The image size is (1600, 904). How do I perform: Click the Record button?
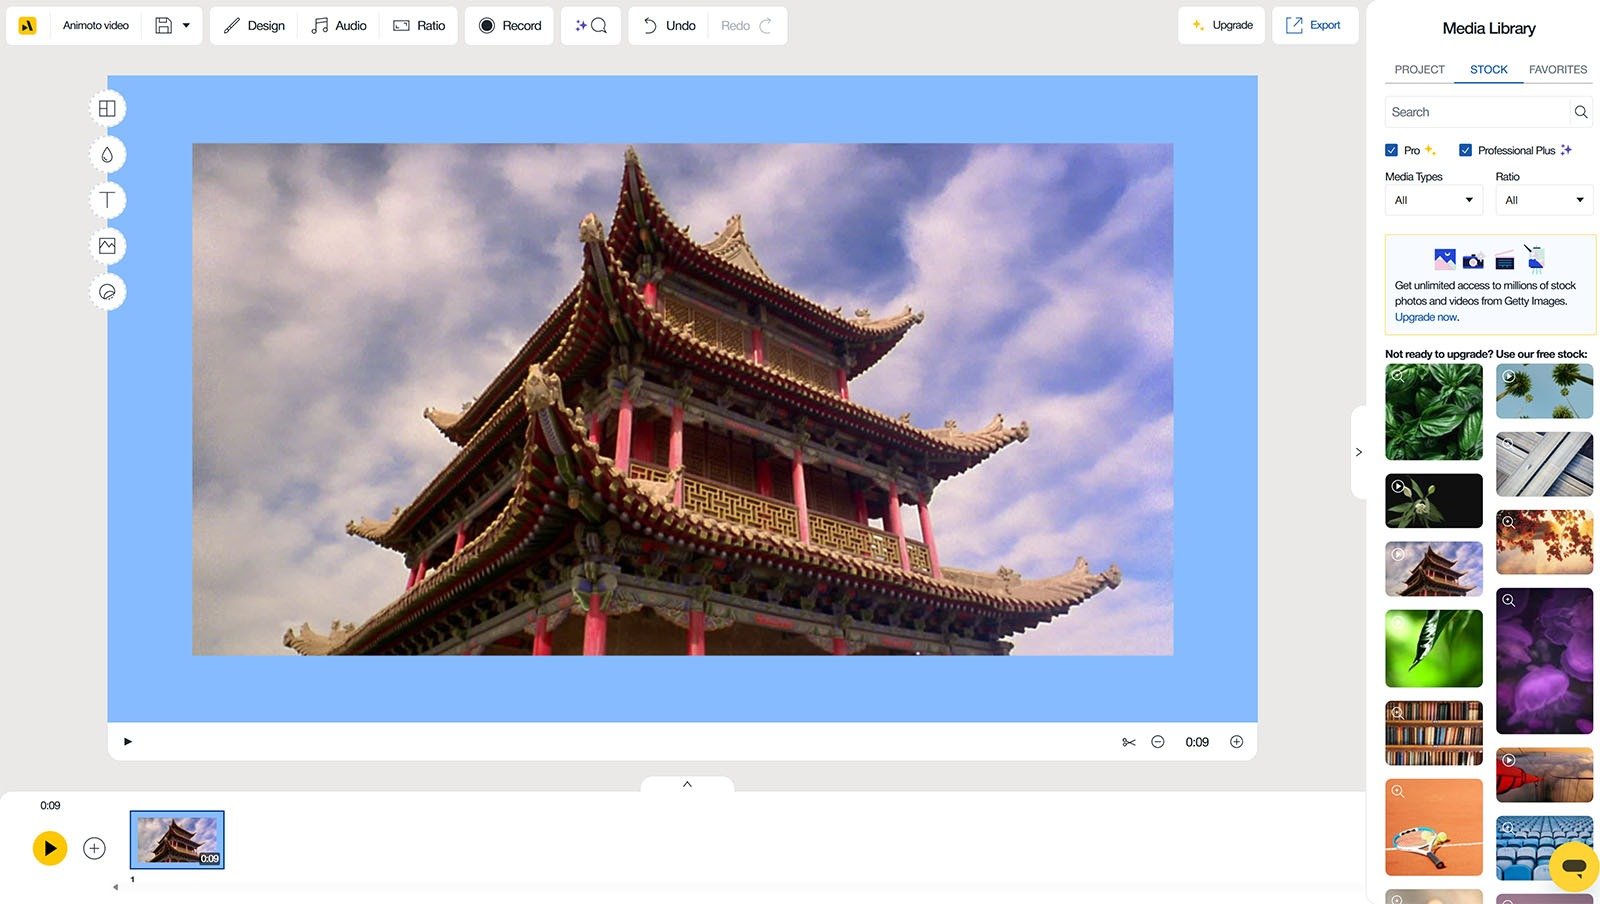(x=509, y=25)
